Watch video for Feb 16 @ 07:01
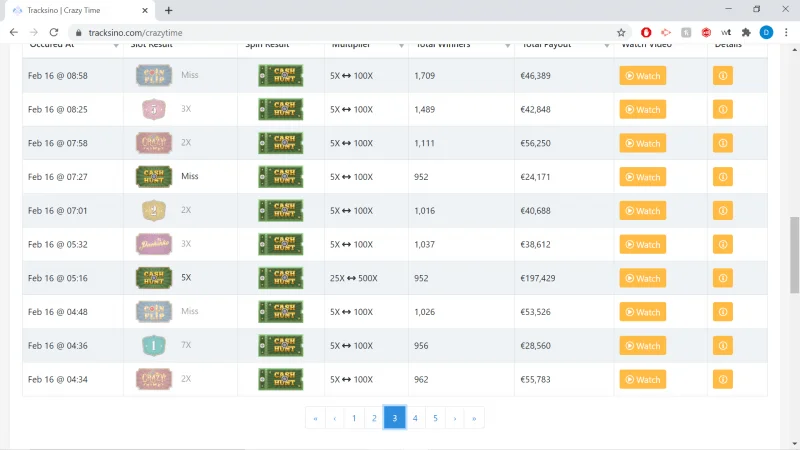 tap(642, 211)
